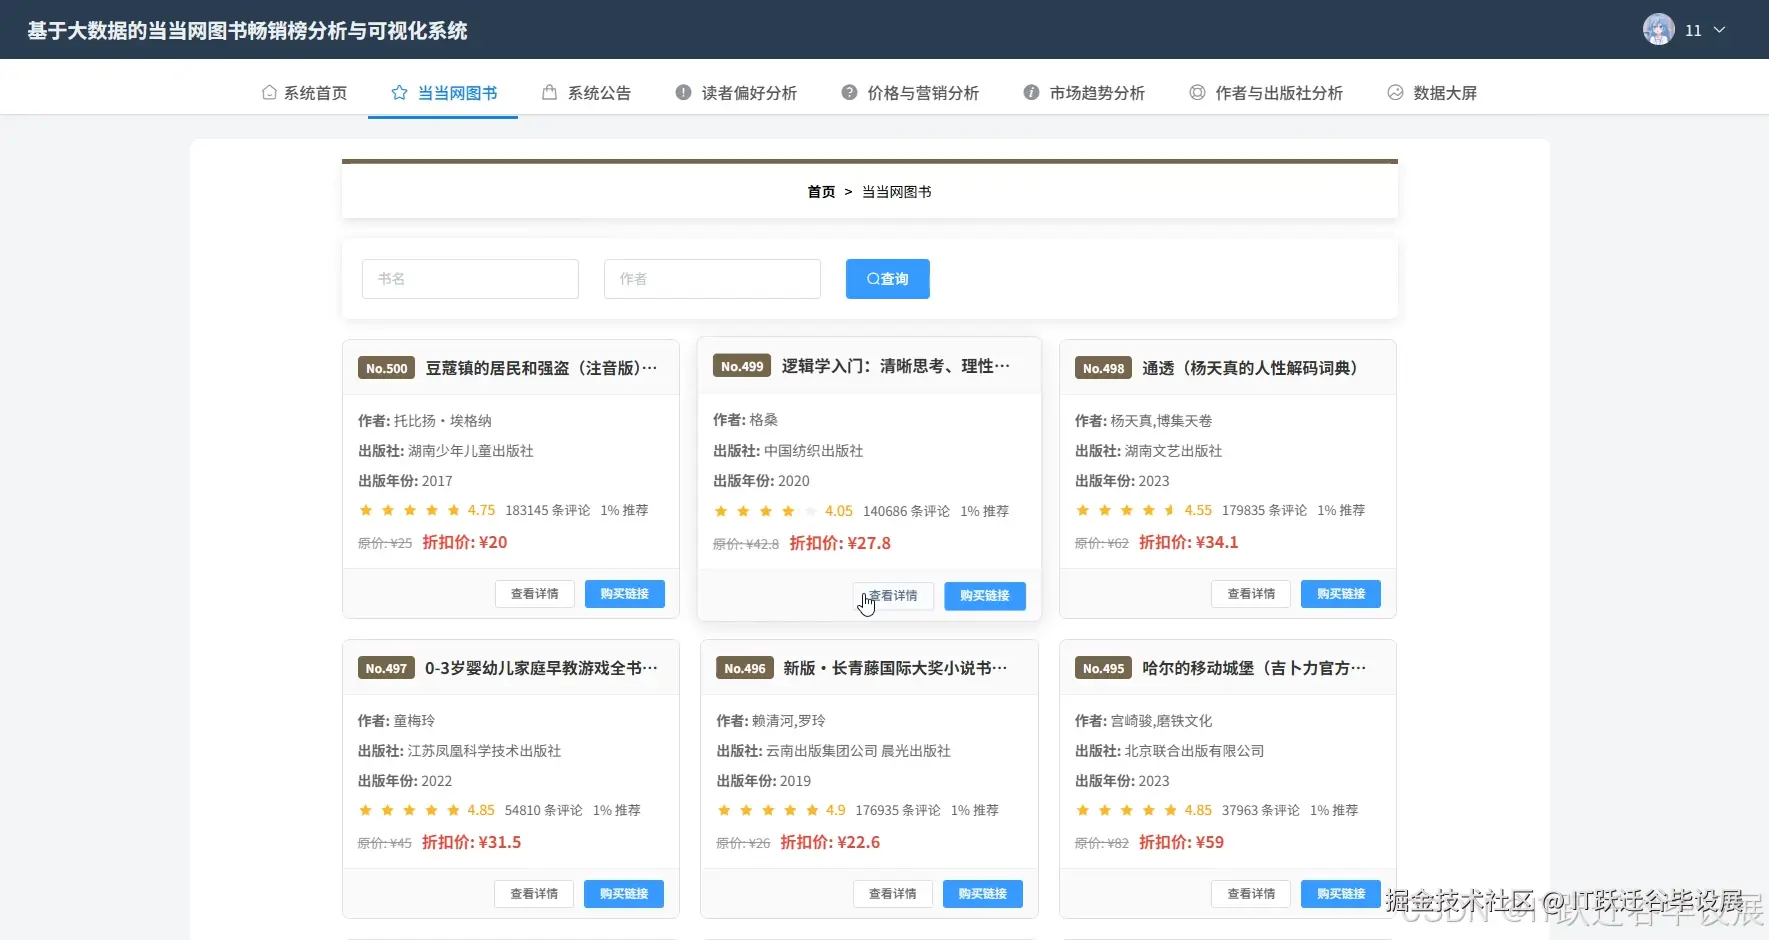1769x940 pixels.
Task: Open the 系统首页 menu item
Action: [304, 92]
